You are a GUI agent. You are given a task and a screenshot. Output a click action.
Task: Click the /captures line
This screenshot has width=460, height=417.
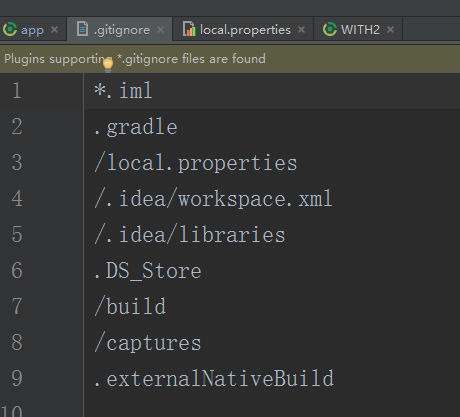click(148, 342)
